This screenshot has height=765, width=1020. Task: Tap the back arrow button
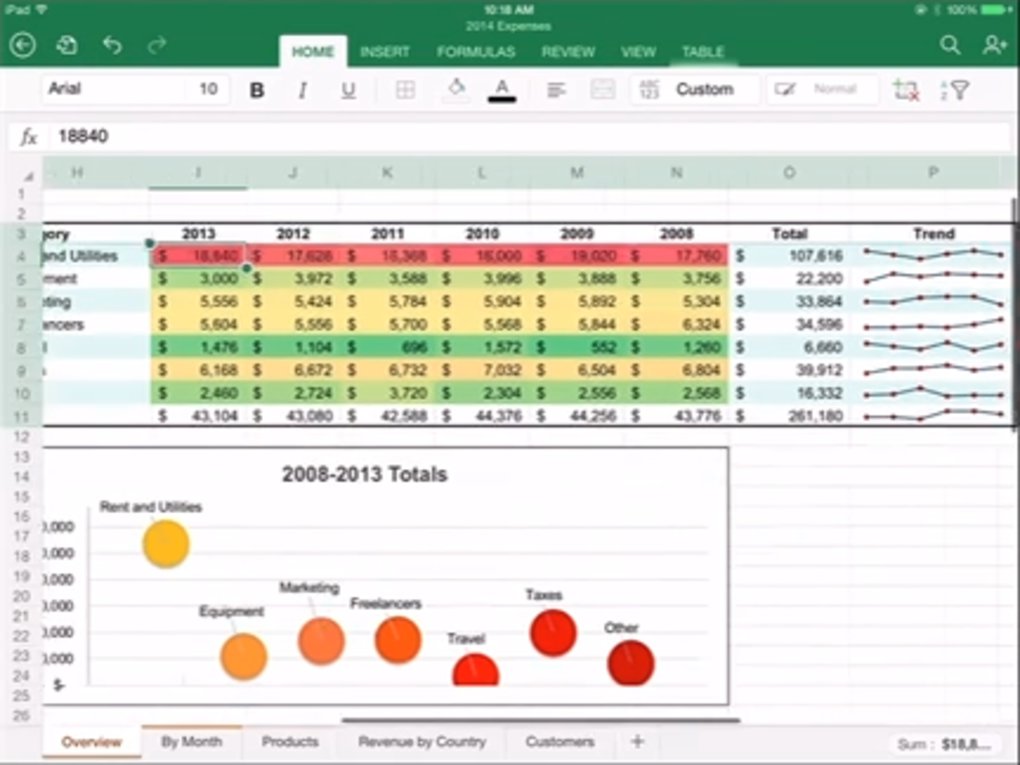pyautogui.click(x=22, y=46)
